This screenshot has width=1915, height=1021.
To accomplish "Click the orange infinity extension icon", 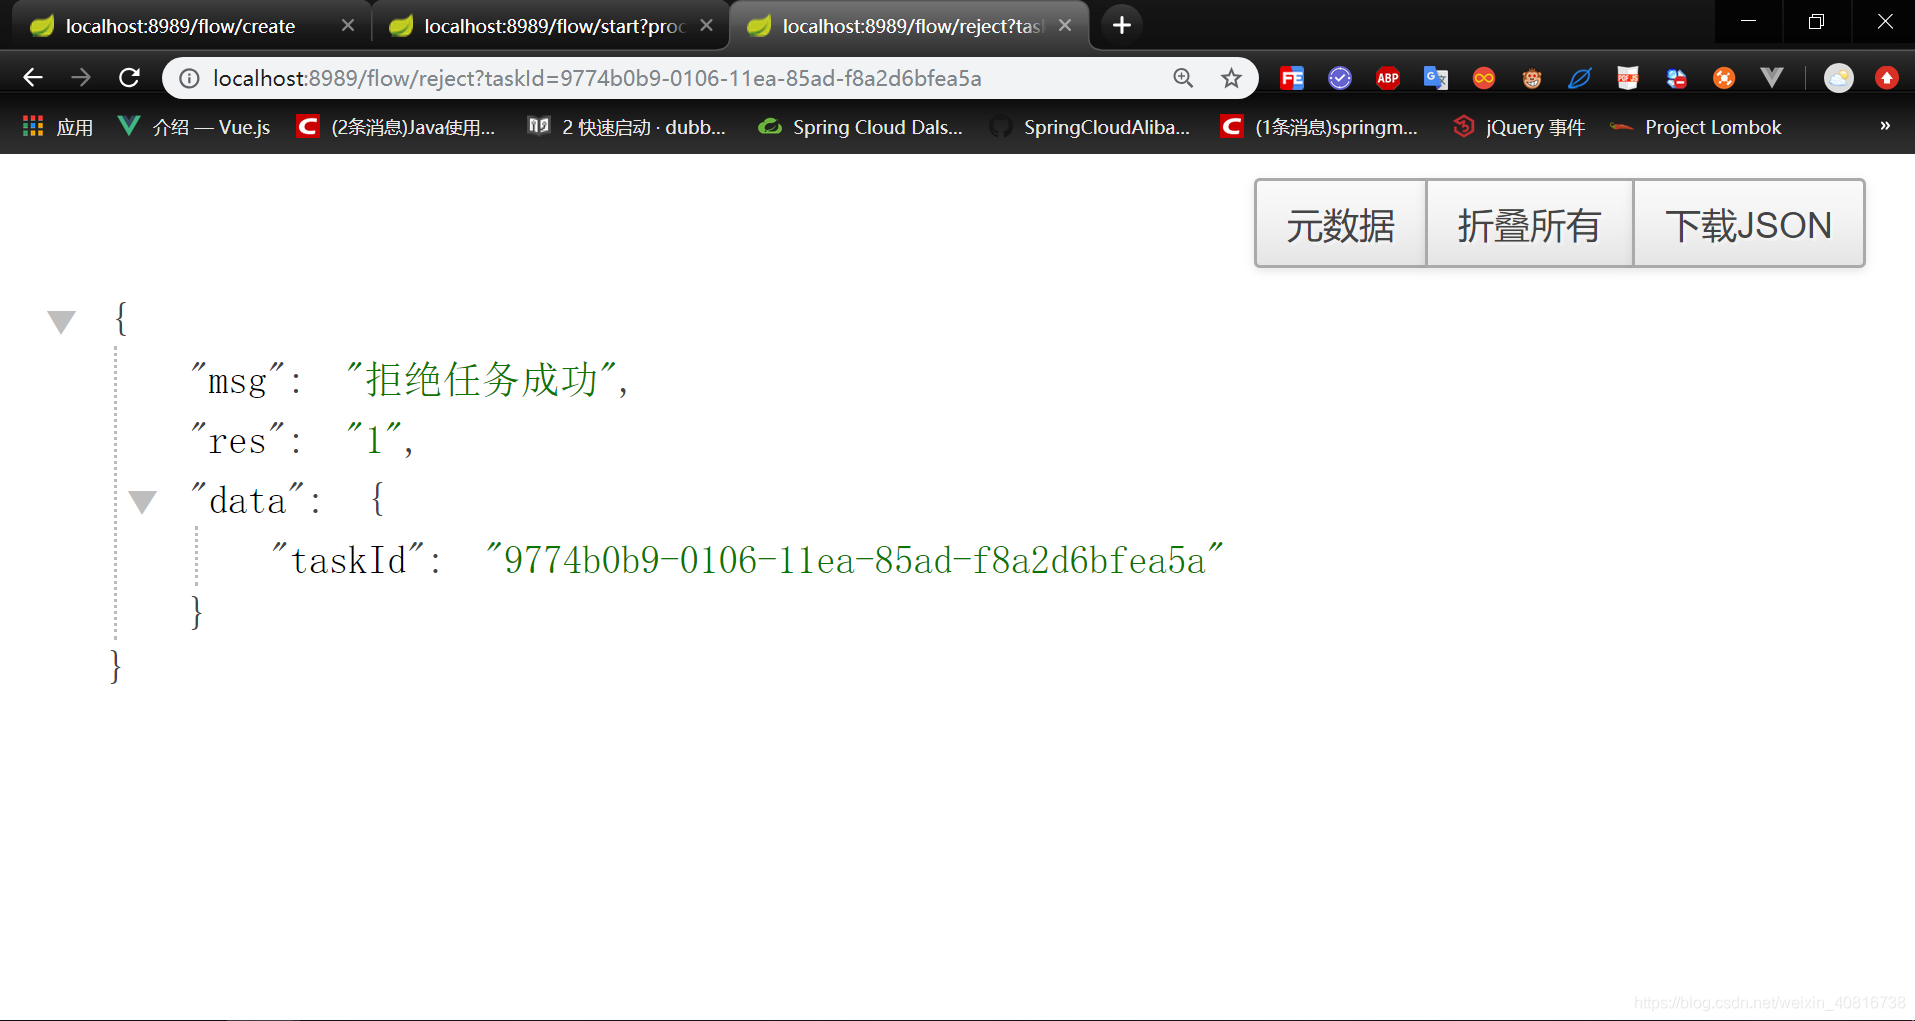I will [x=1484, y=78].
